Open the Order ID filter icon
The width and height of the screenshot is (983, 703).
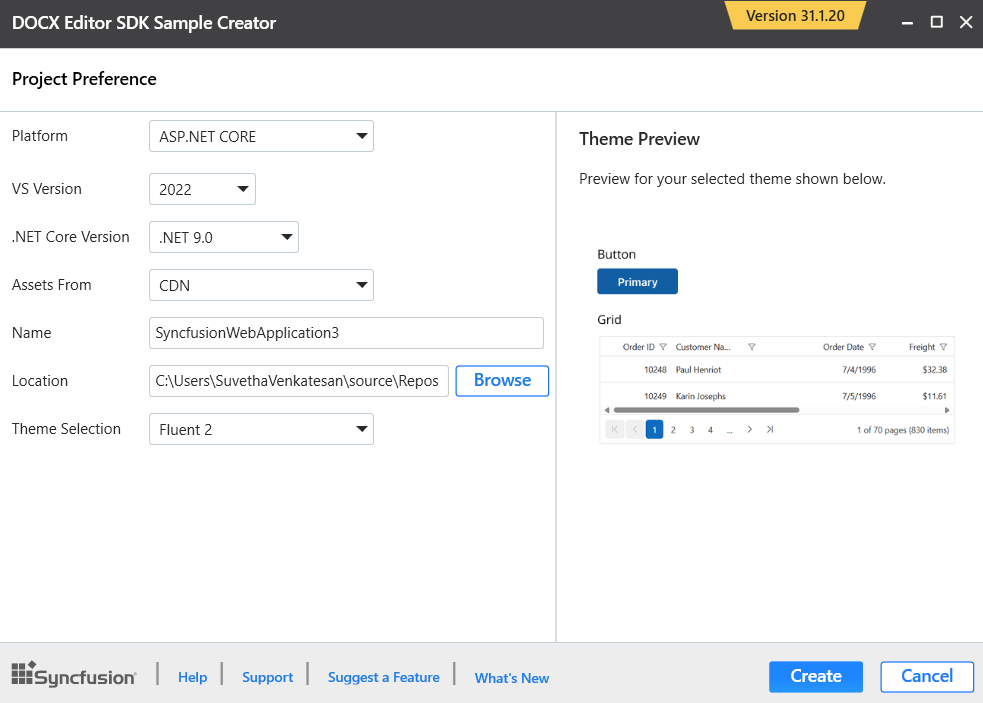pos(662,347)
